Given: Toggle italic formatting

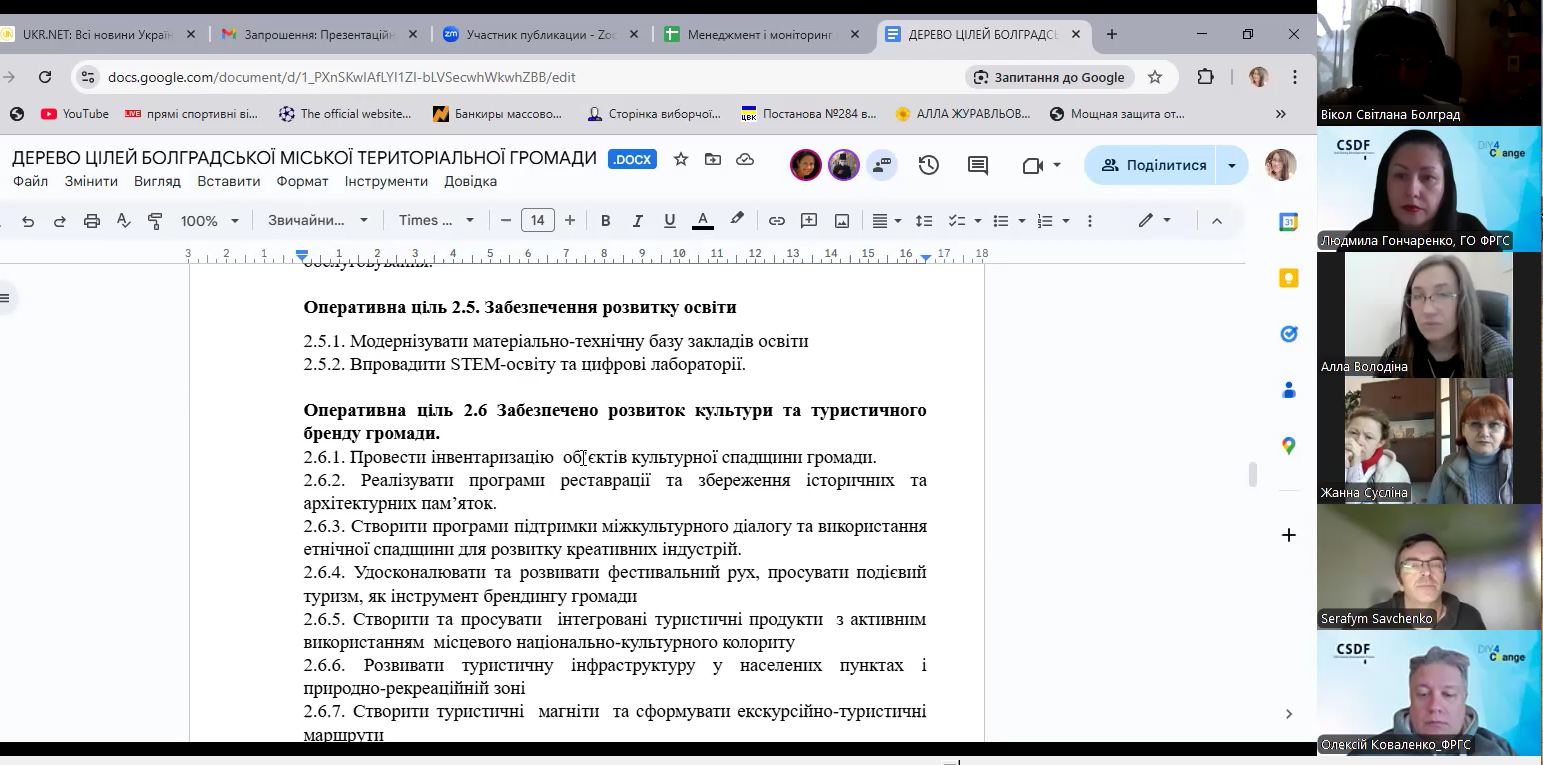Looking at the screenshot, I should pyautogui.click(x=637, y=221).
